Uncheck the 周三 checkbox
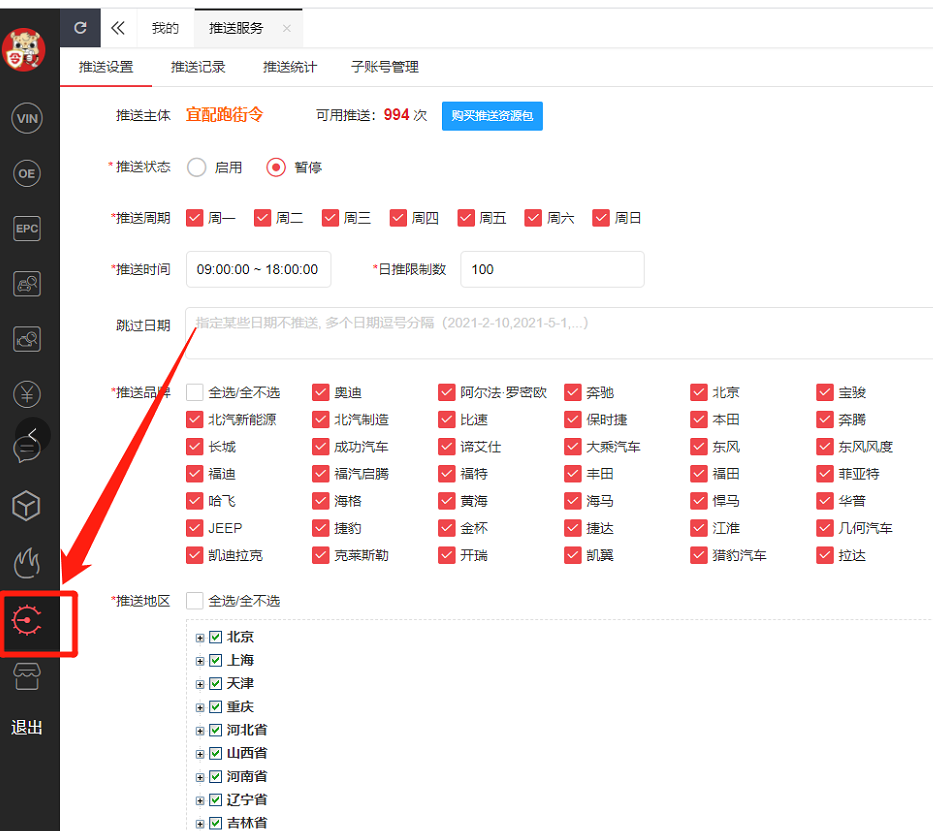The width and height of the screenshot is (933, 831). click(x=330, y=218)
